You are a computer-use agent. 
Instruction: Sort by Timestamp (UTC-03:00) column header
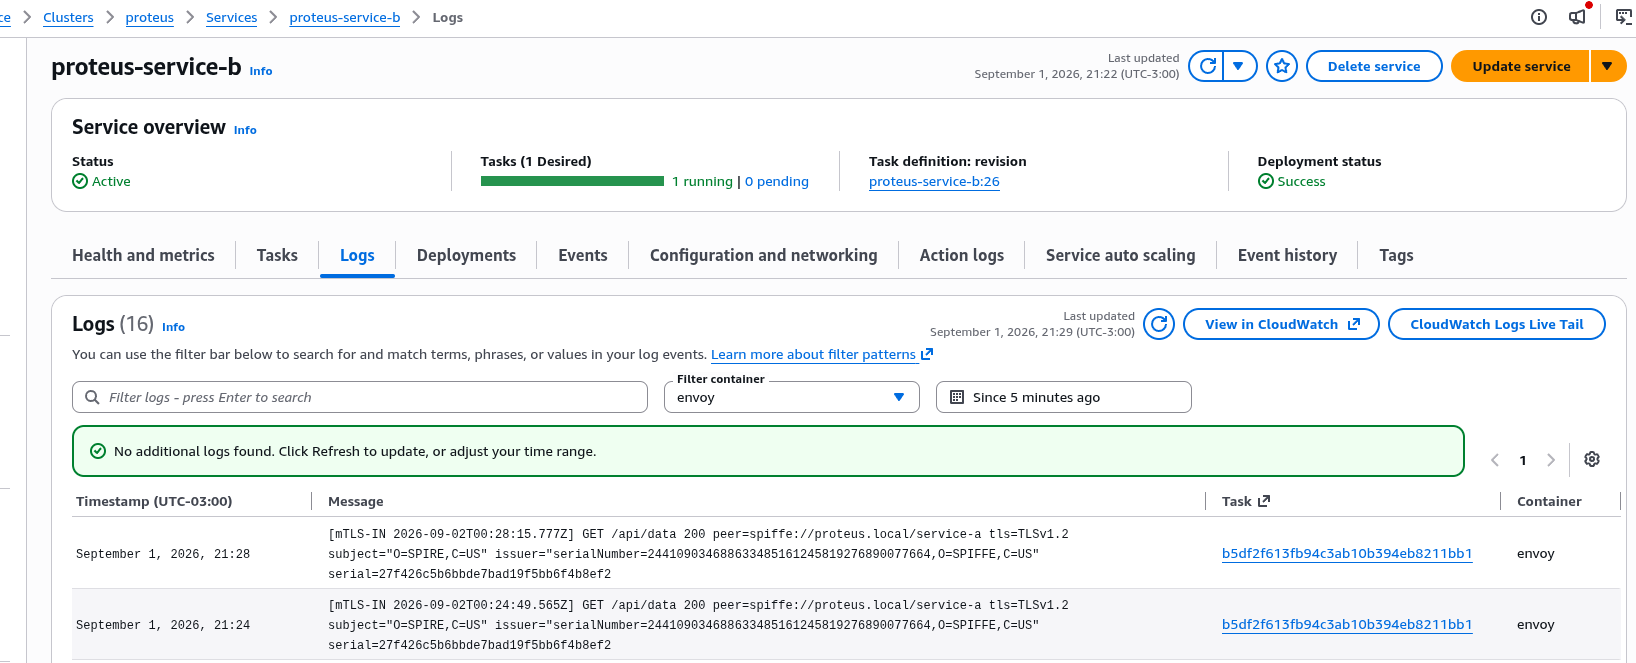154,501
